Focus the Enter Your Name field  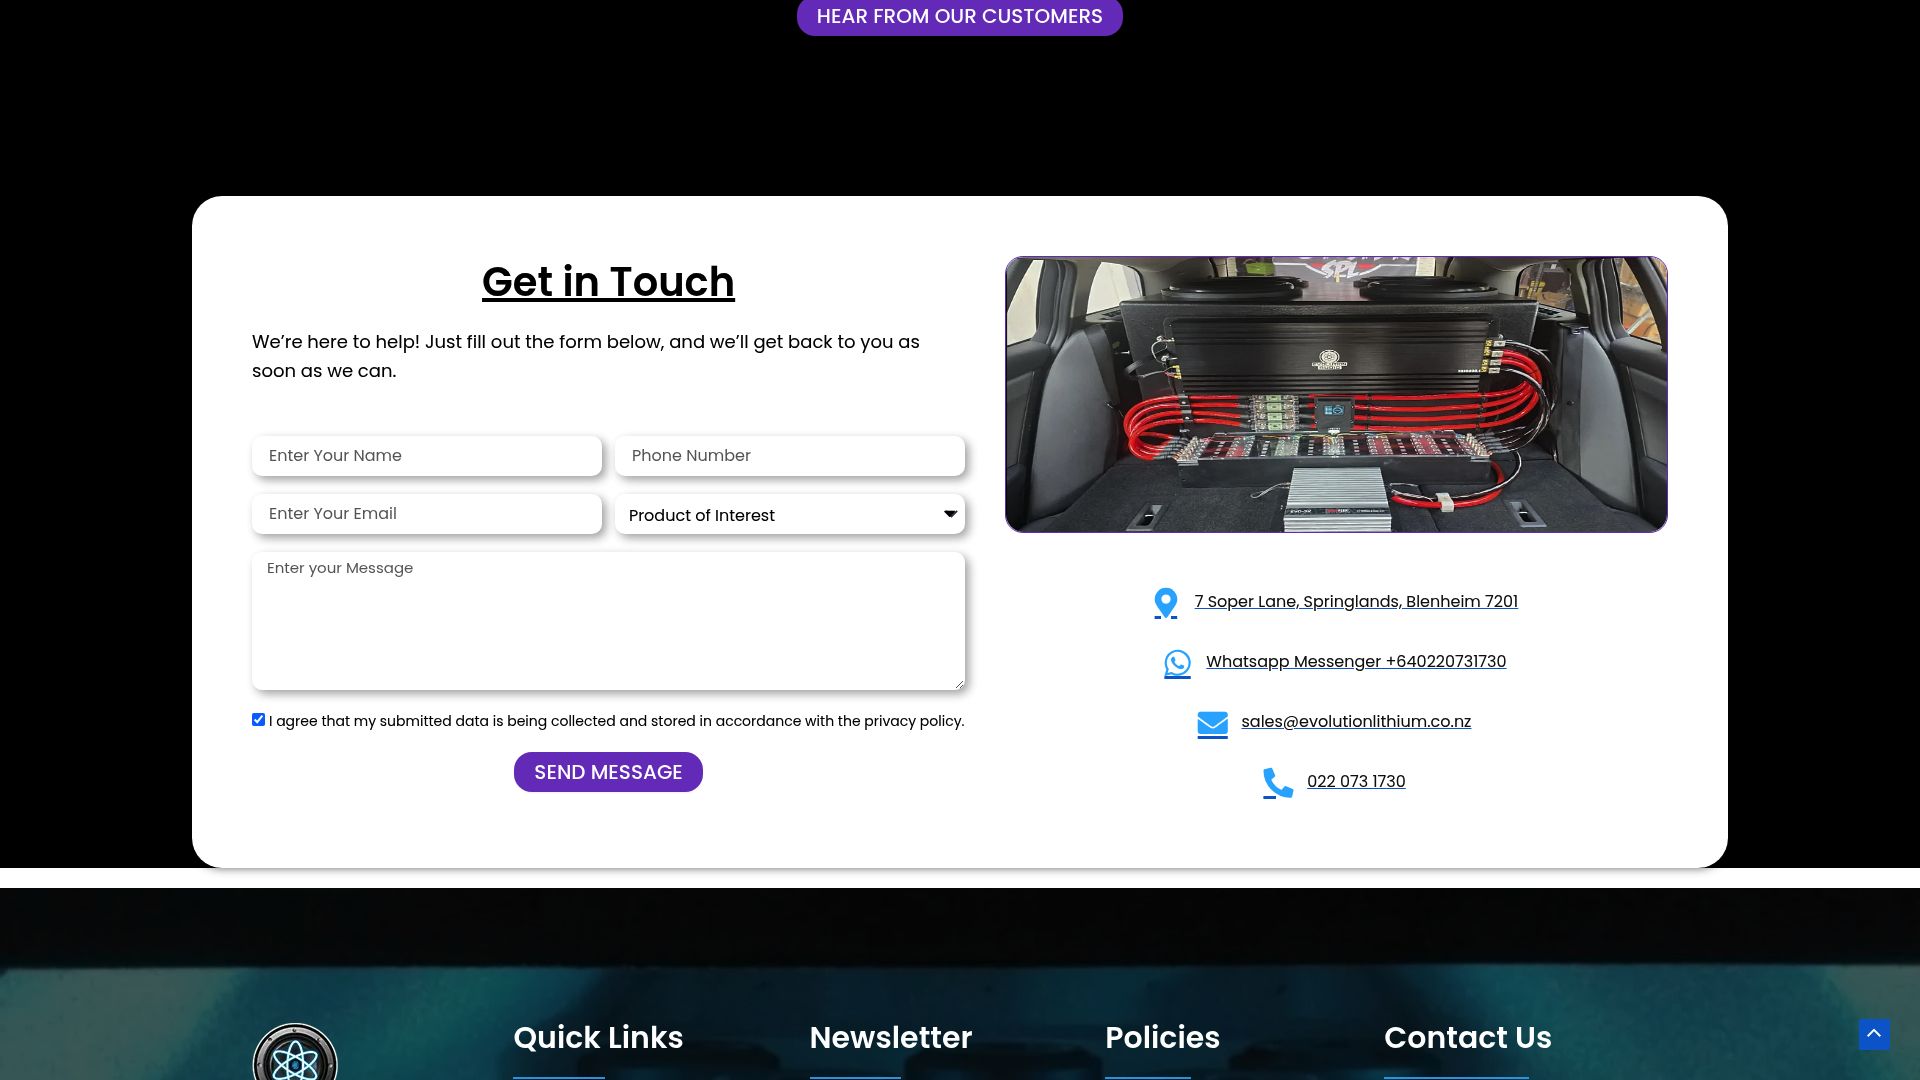click(427, 456)
